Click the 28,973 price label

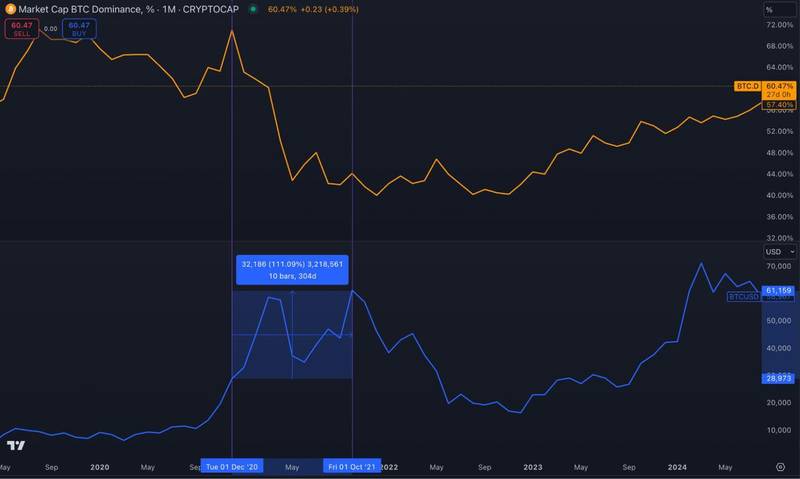point(778,378)
